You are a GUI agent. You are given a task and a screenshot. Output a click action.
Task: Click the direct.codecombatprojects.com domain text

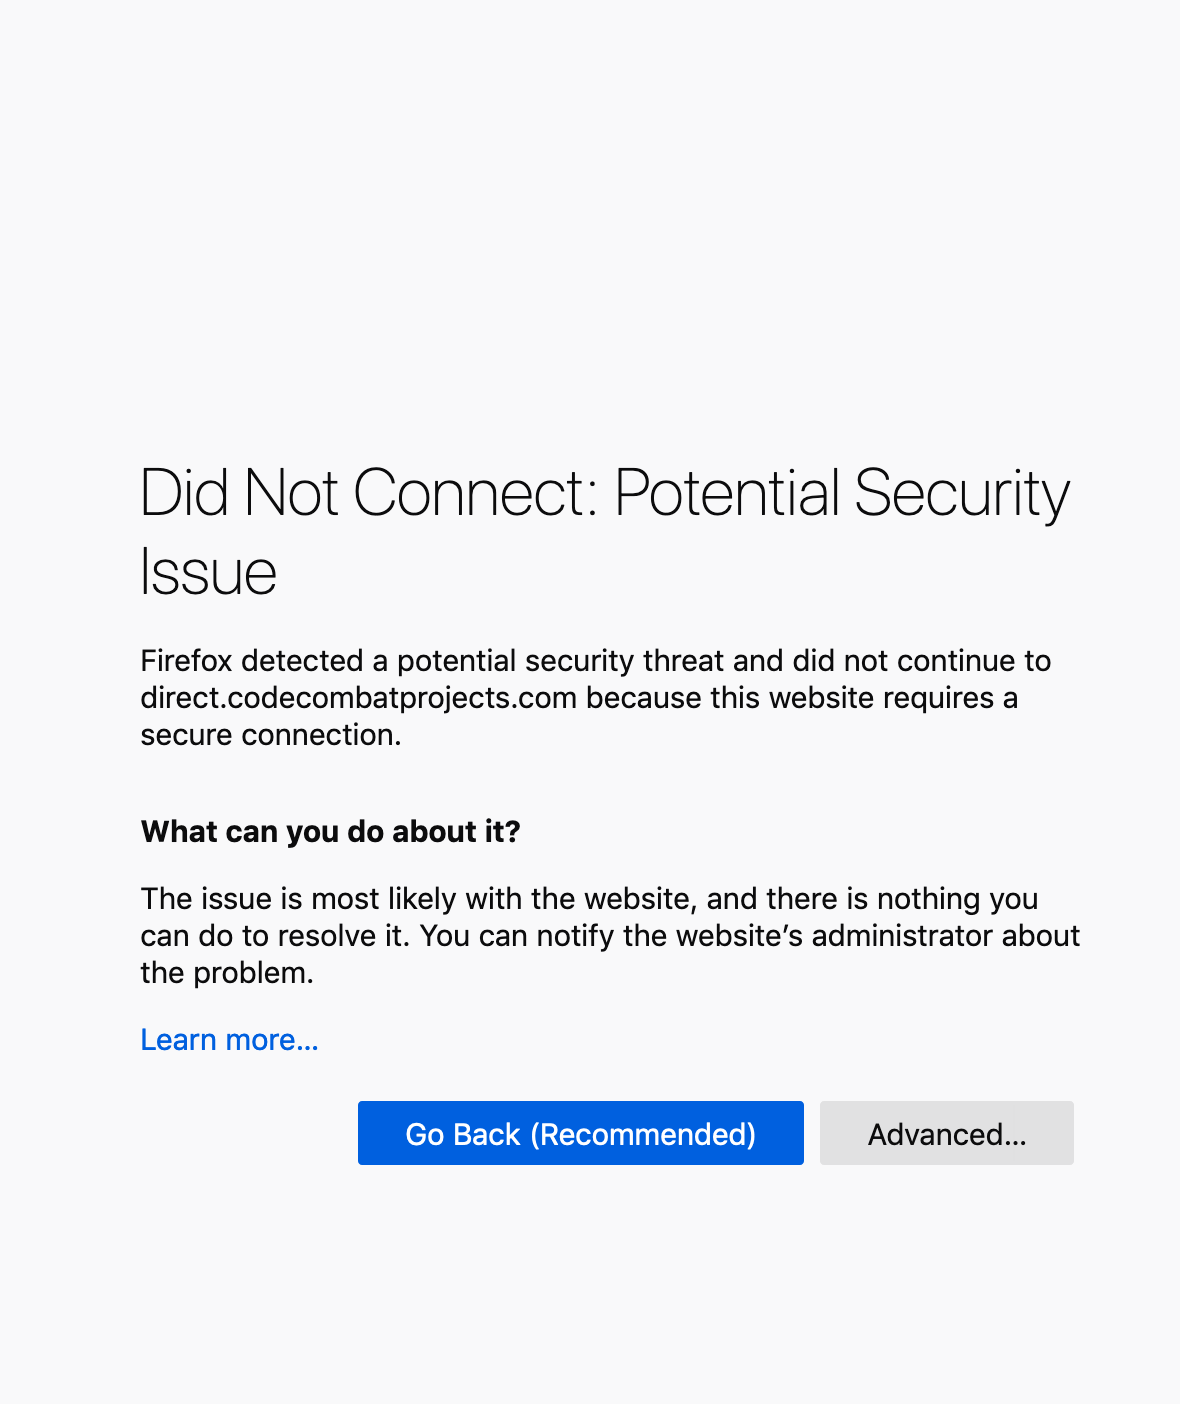pyautogui.click(x=358, y=698)
